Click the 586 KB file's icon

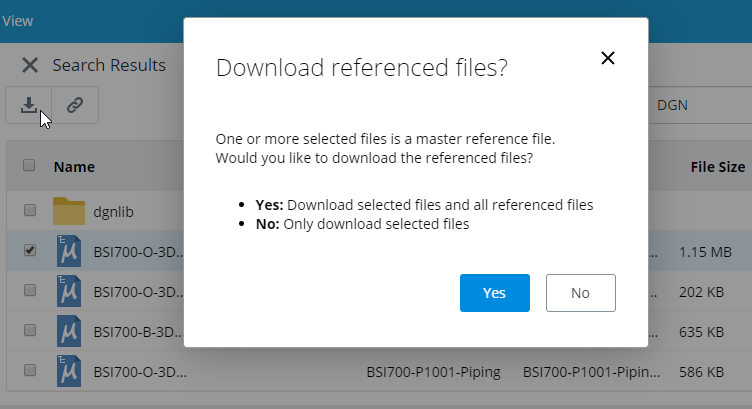69,370
